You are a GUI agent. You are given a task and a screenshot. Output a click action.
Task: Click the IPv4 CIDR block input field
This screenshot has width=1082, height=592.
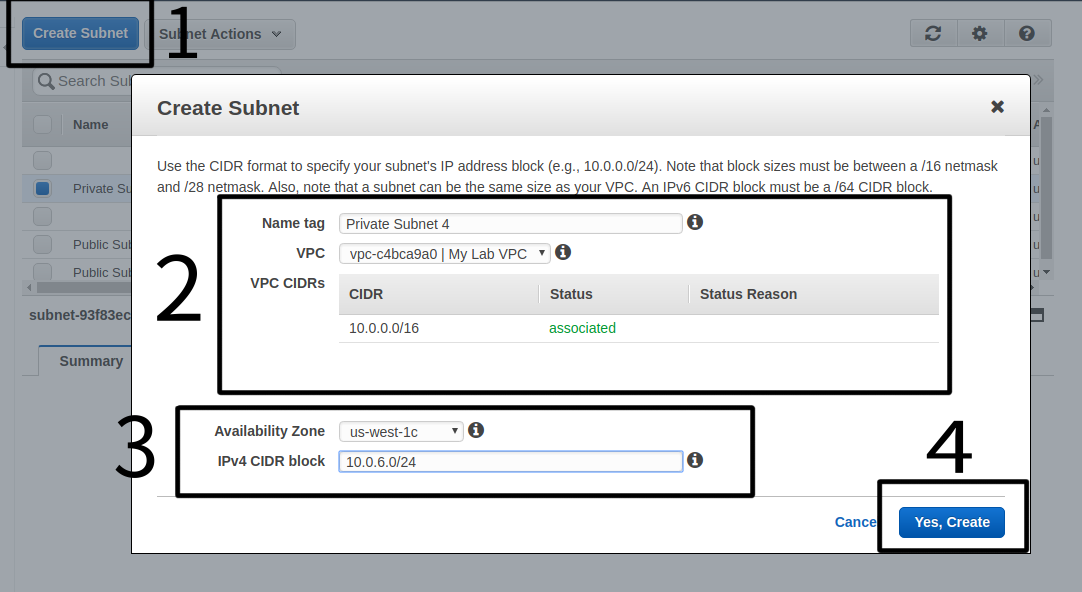click(x=510, y=461)
